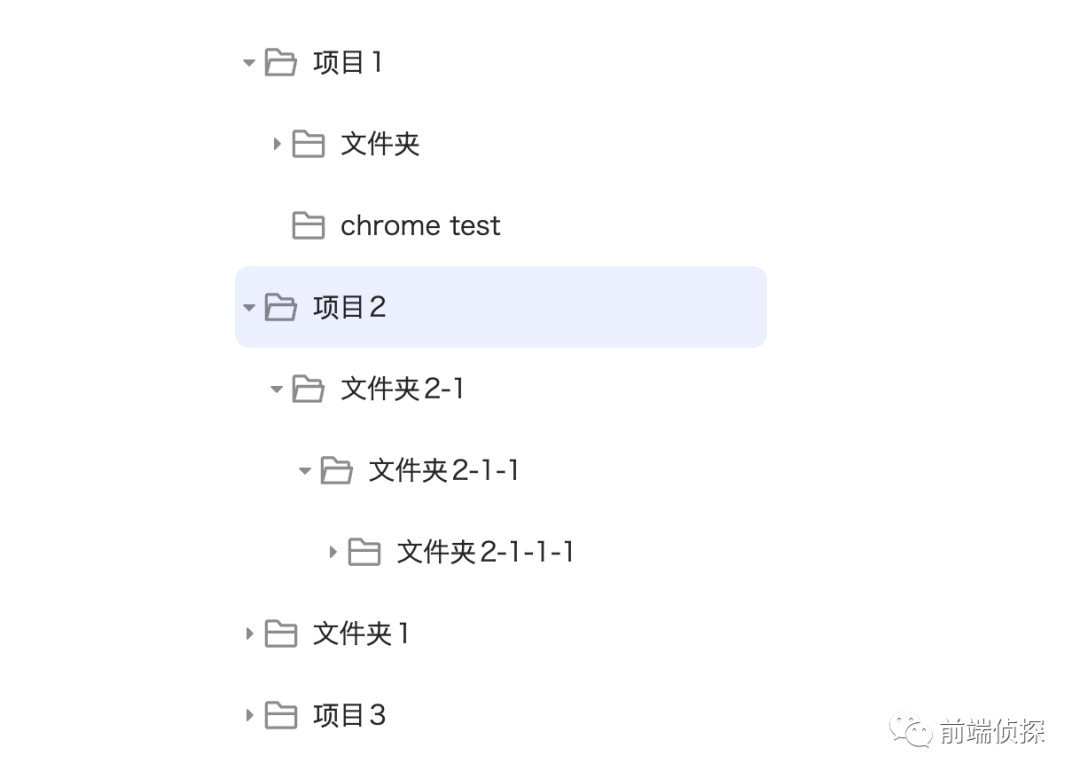The height and width of the screenshot is (779, 1080).
Task: Click the folder icon next to 文件夹1
Action: [x=281, y=634]
